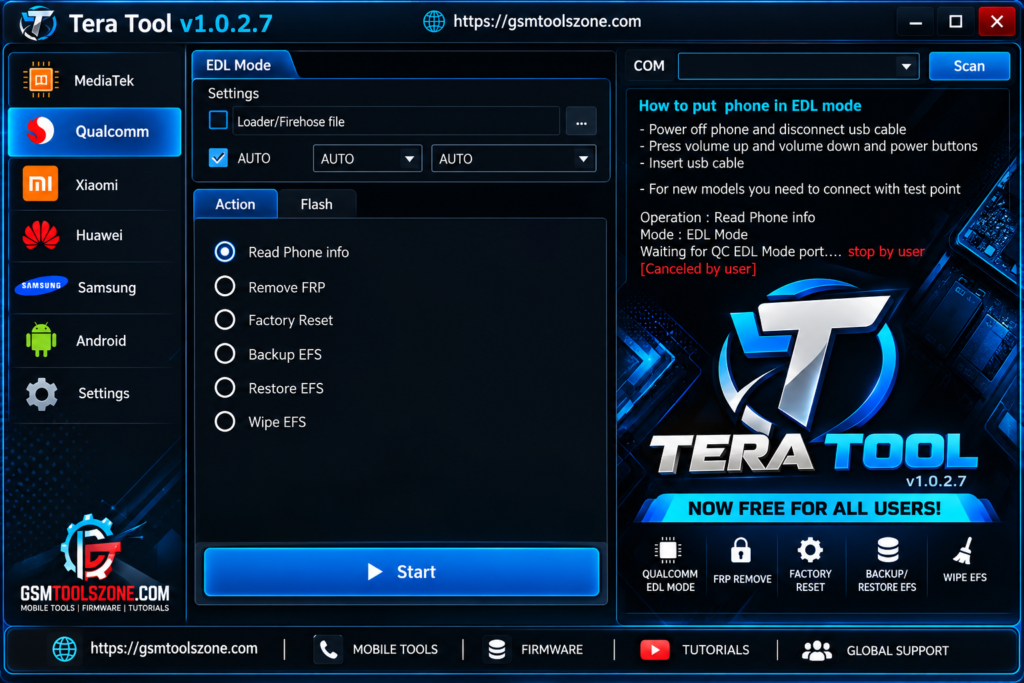Open the COM port dropdown
This screenshot has width=1024, height=683.
[798, 66]
